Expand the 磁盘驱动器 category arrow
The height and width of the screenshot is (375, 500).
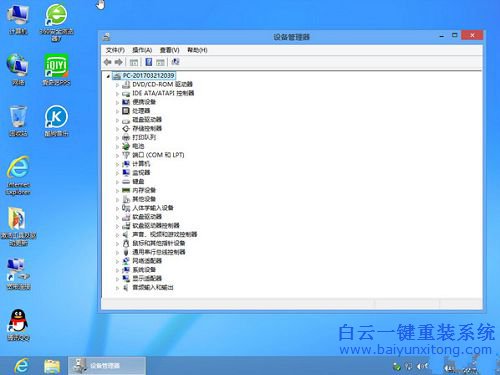[117, 120]
